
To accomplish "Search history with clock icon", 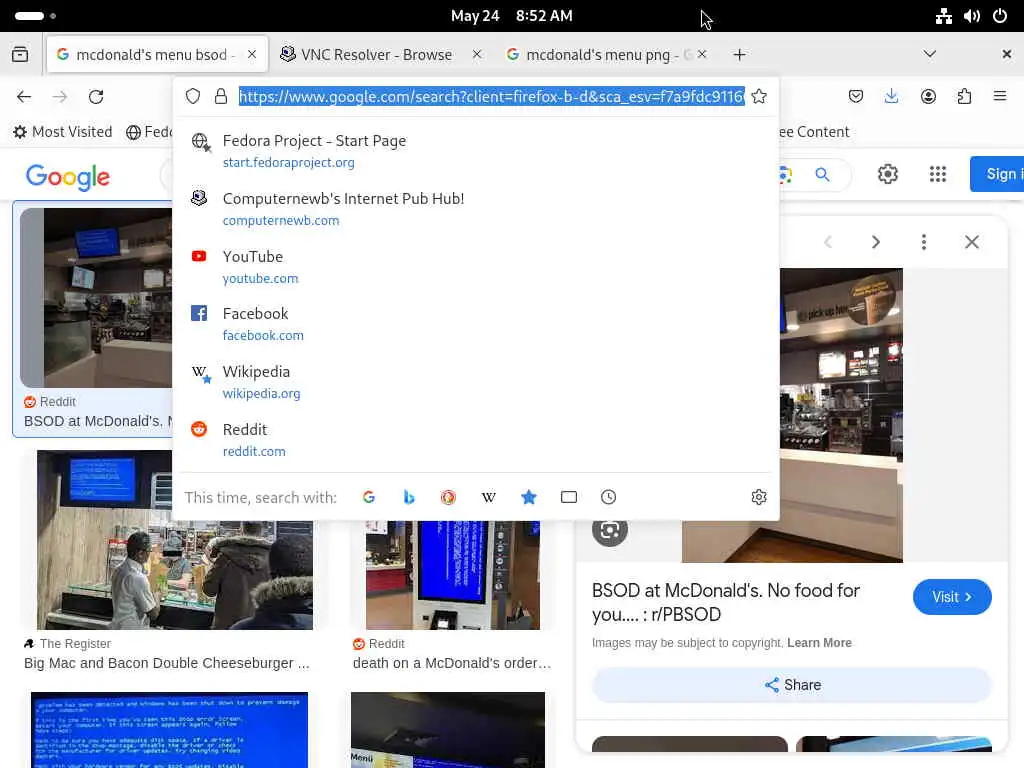I will pos(609,497).
